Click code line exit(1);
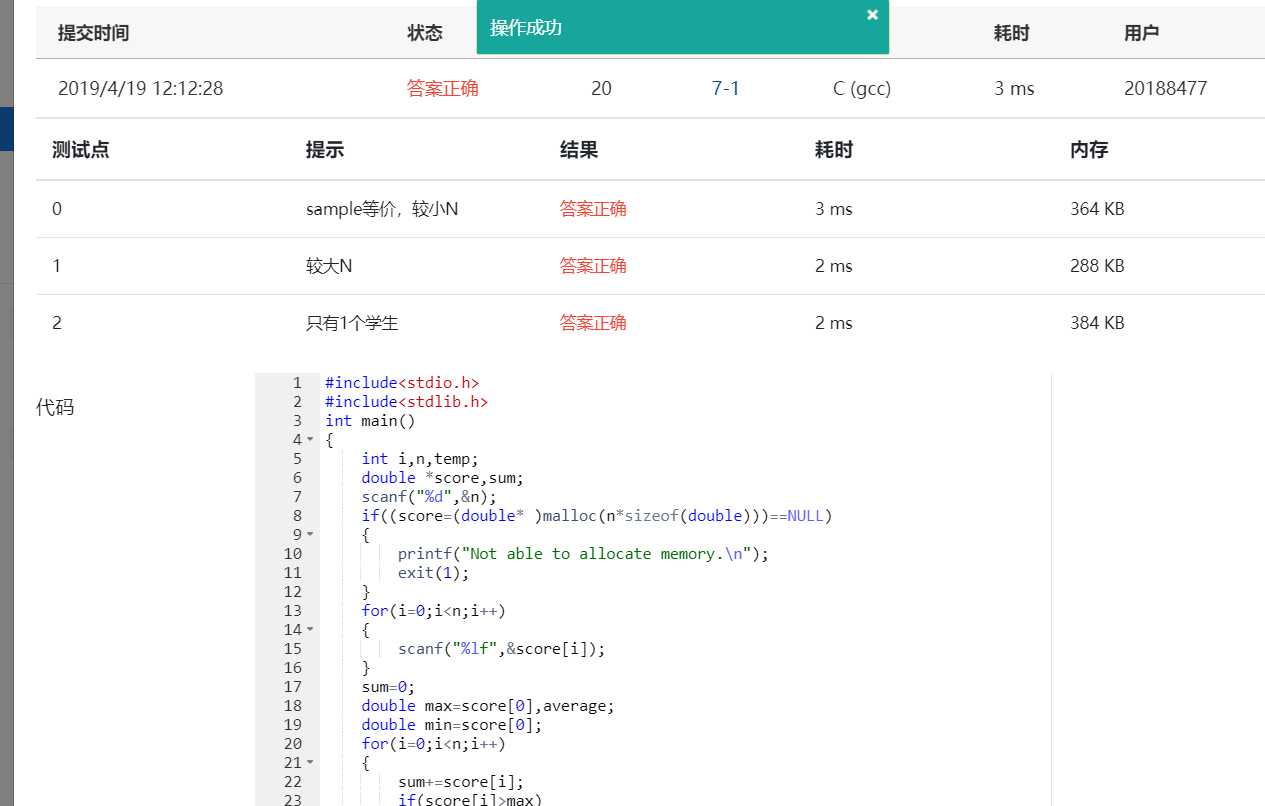This screenshot has height=806, width=1265. [x=433, y=573]
